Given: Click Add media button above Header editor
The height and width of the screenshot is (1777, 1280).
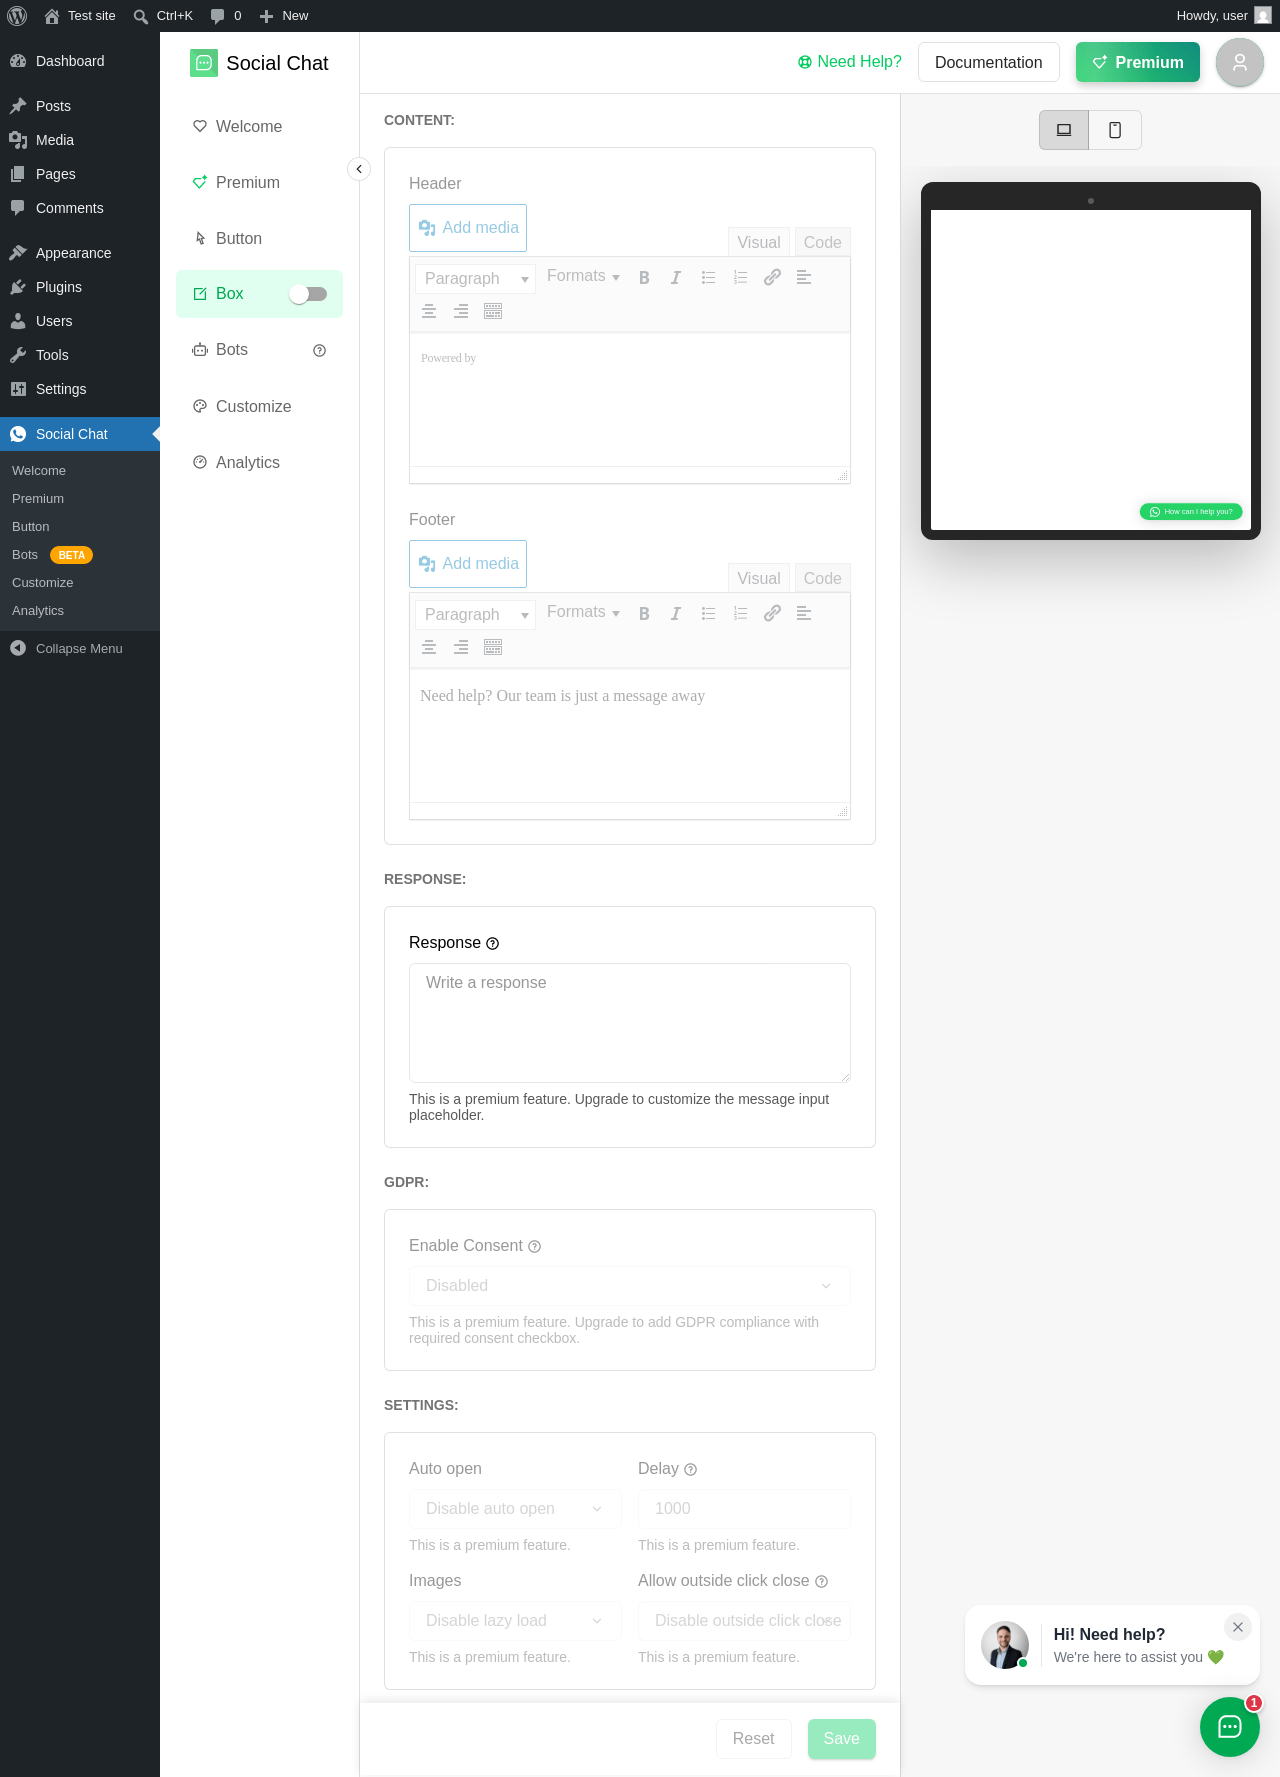Looking at the screenshot, I should click(468, 228).
